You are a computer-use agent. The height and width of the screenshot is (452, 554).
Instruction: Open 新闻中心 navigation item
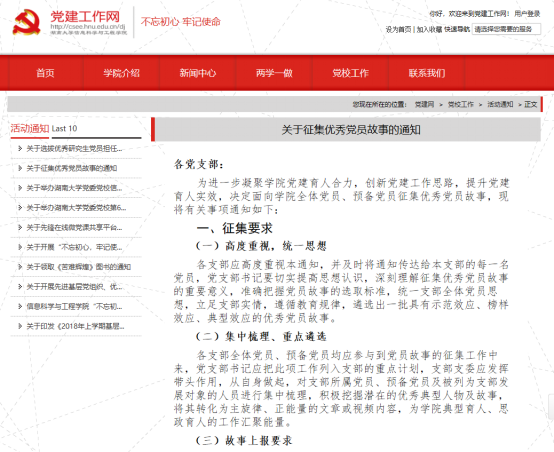coord(198,73)
